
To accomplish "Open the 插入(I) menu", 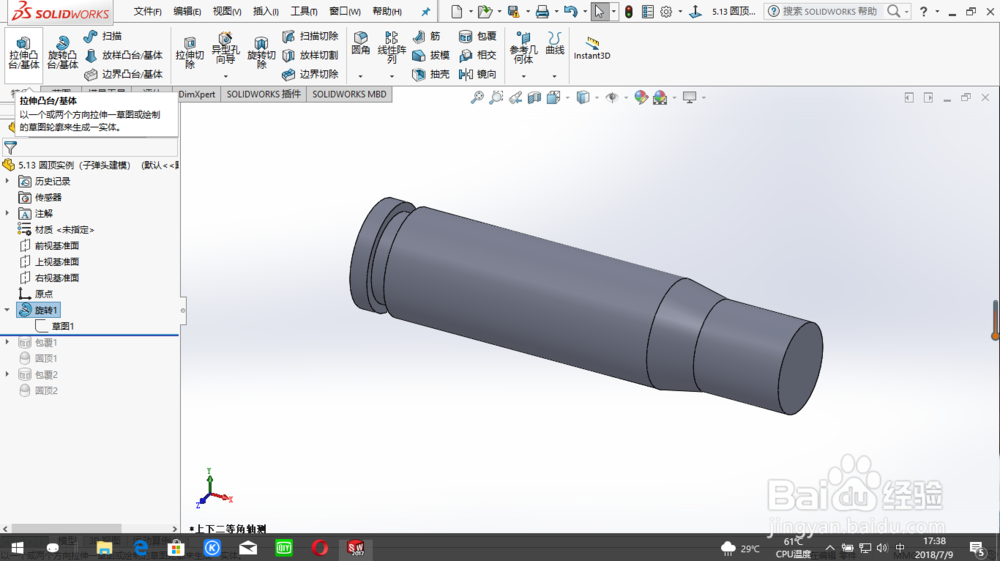I will [x=265, y=11].
